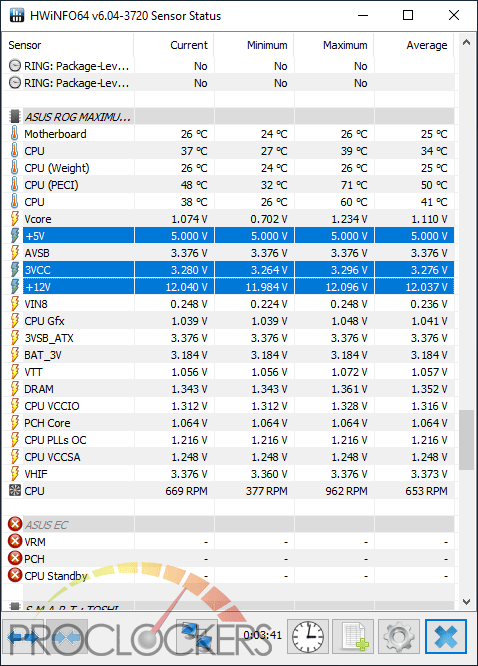Select the highlighted +12V row

point(230,287)
